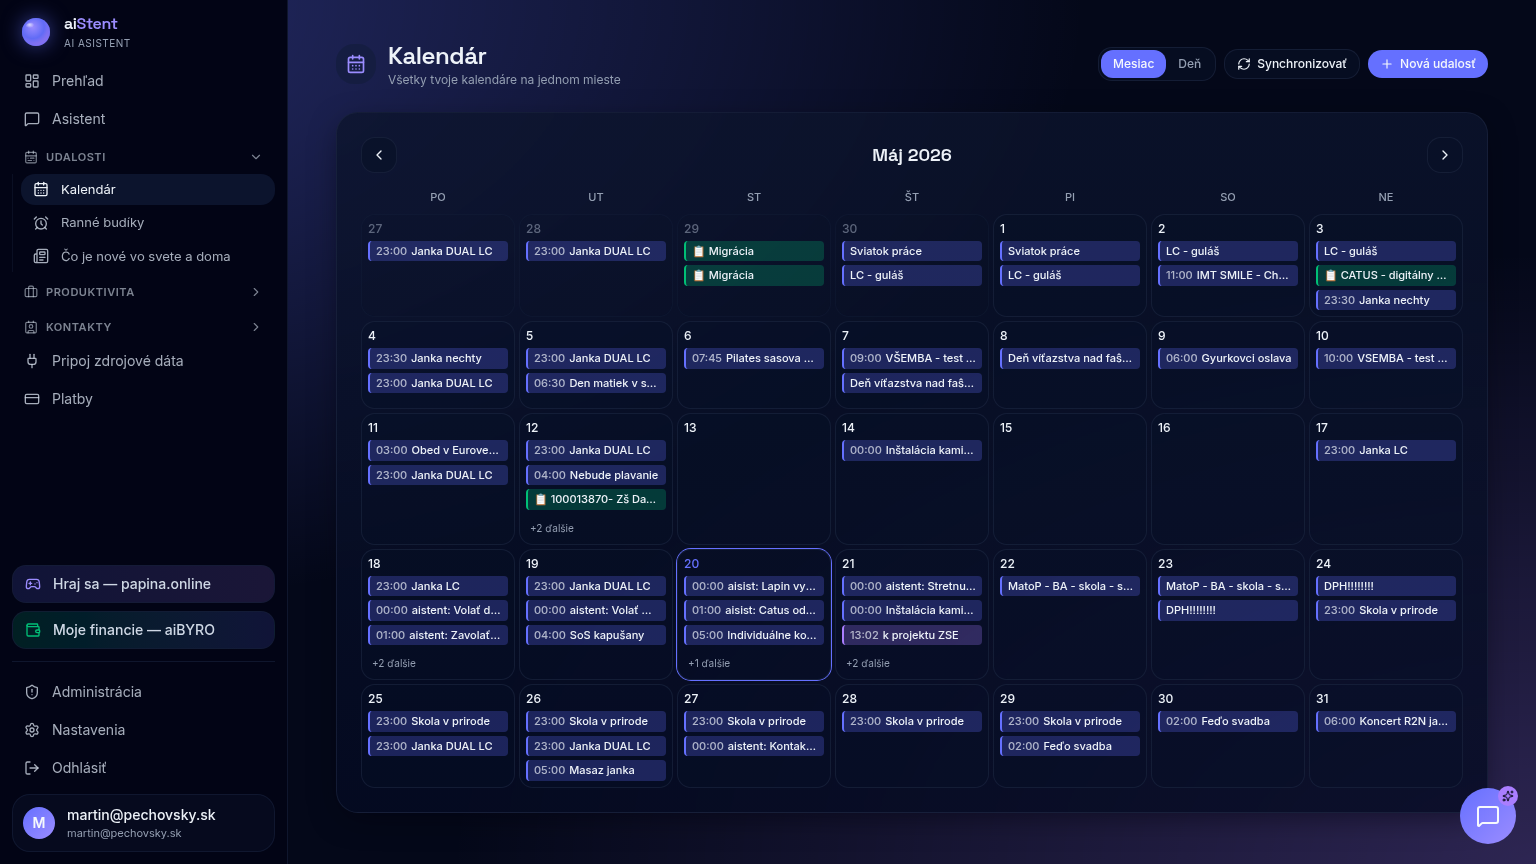Click the Asistent speech bubble icon
The height and width of the screenshot is (864, 1536).
pyautogui.click(x=32, y=119)
